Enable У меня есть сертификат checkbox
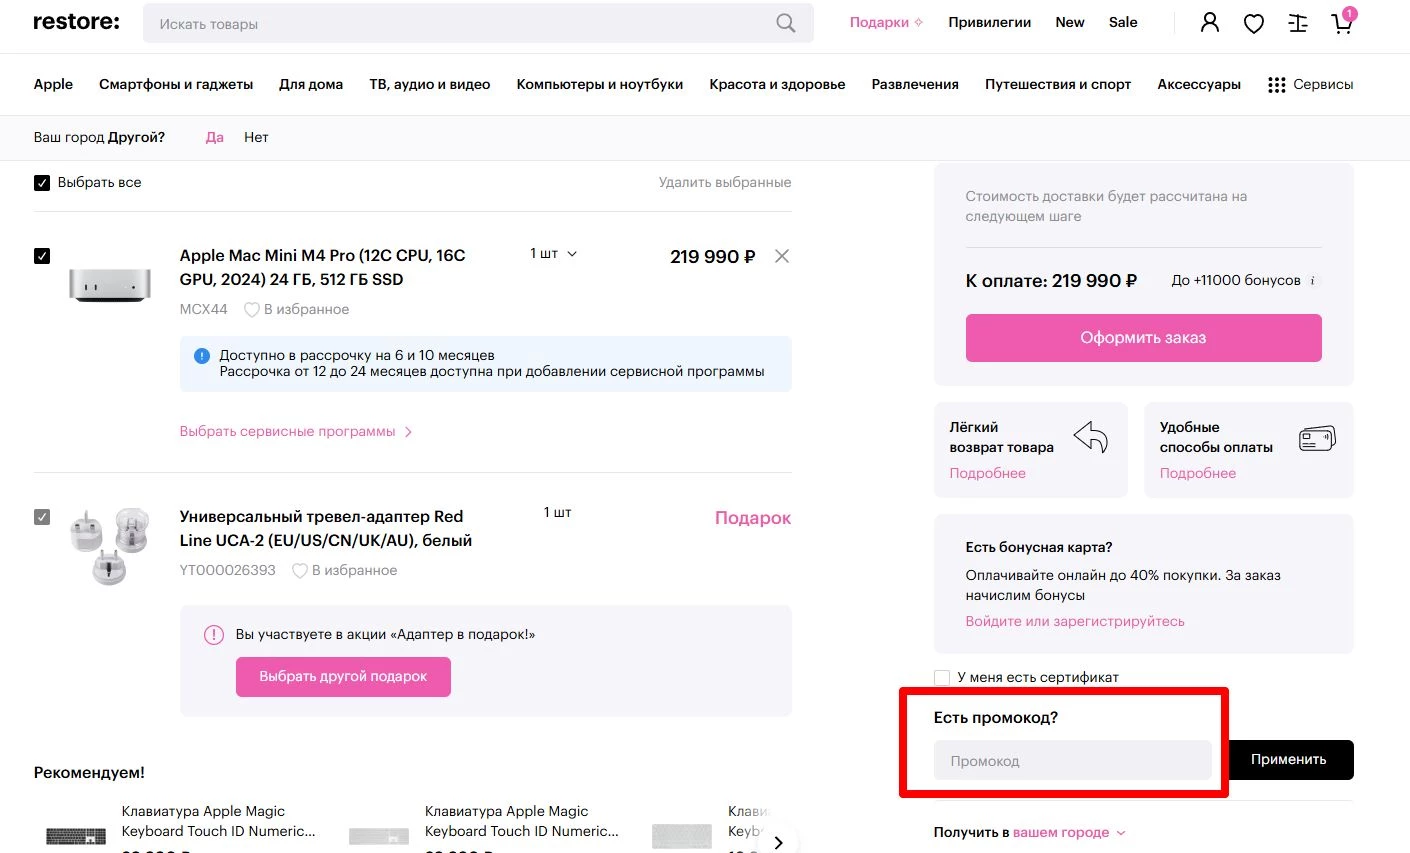Image resolution: width=1410 pixels, height=853 pixels. point(942,677)
